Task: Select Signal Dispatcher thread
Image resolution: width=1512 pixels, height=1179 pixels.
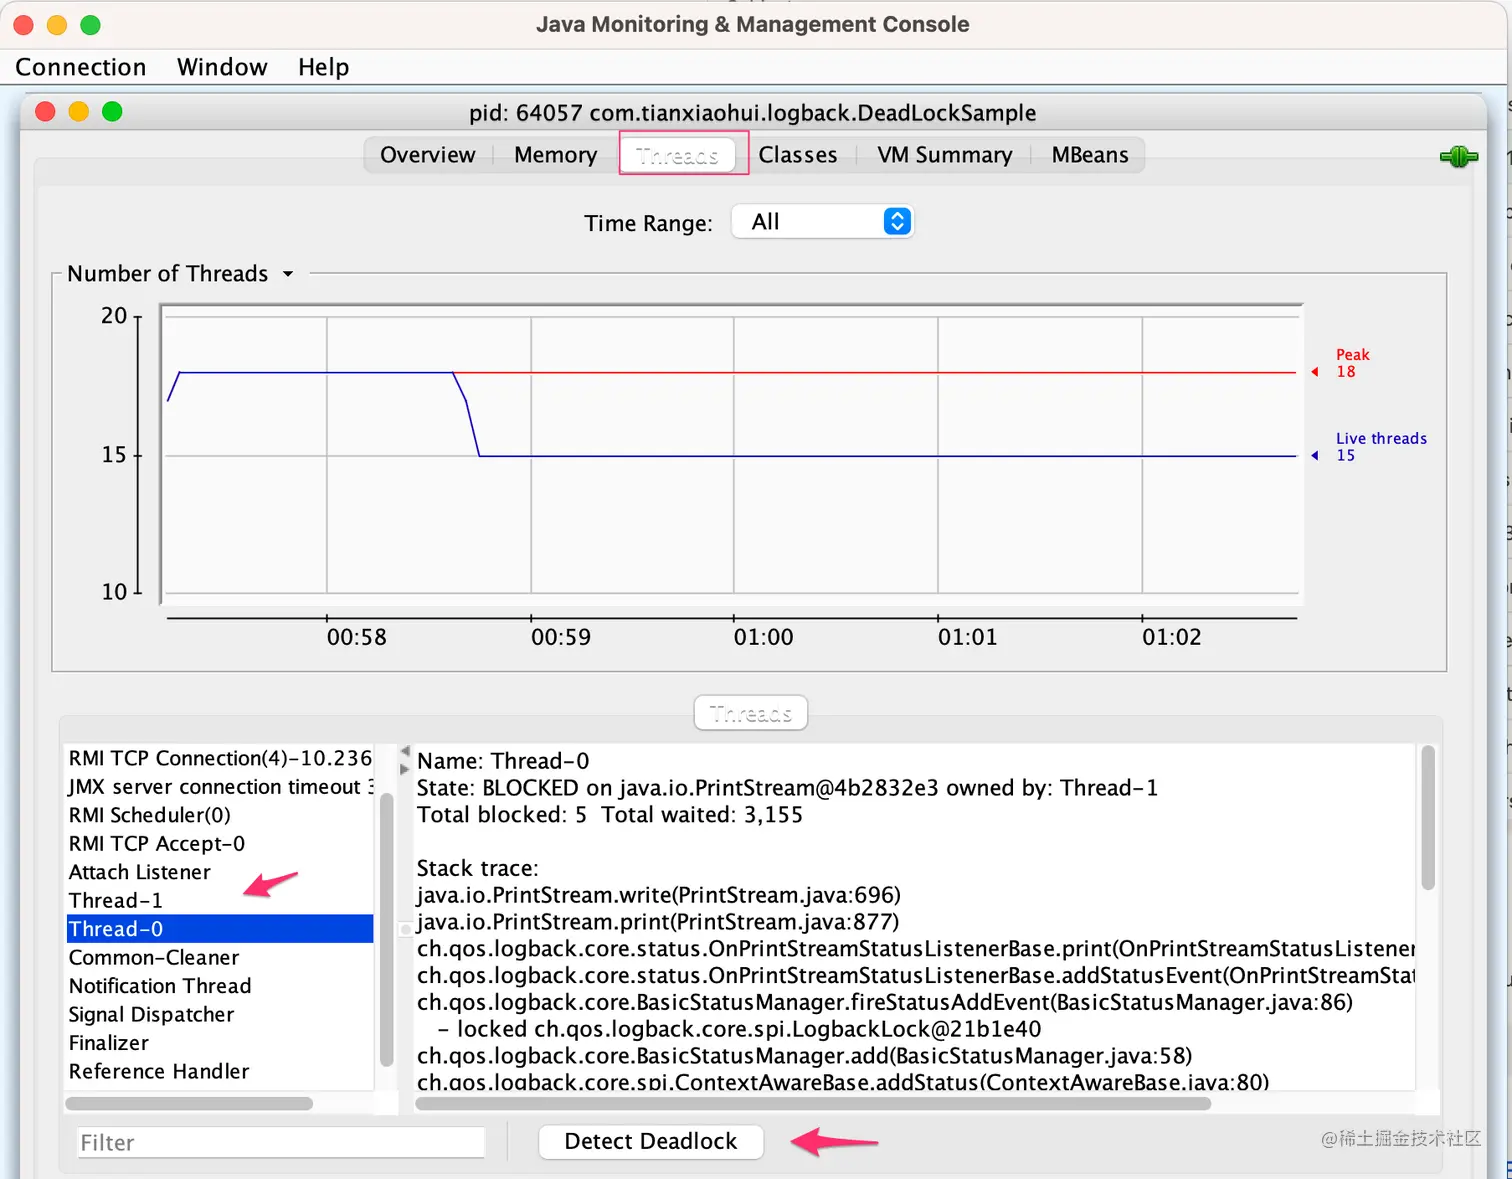Action: (x=220, y=1014)
